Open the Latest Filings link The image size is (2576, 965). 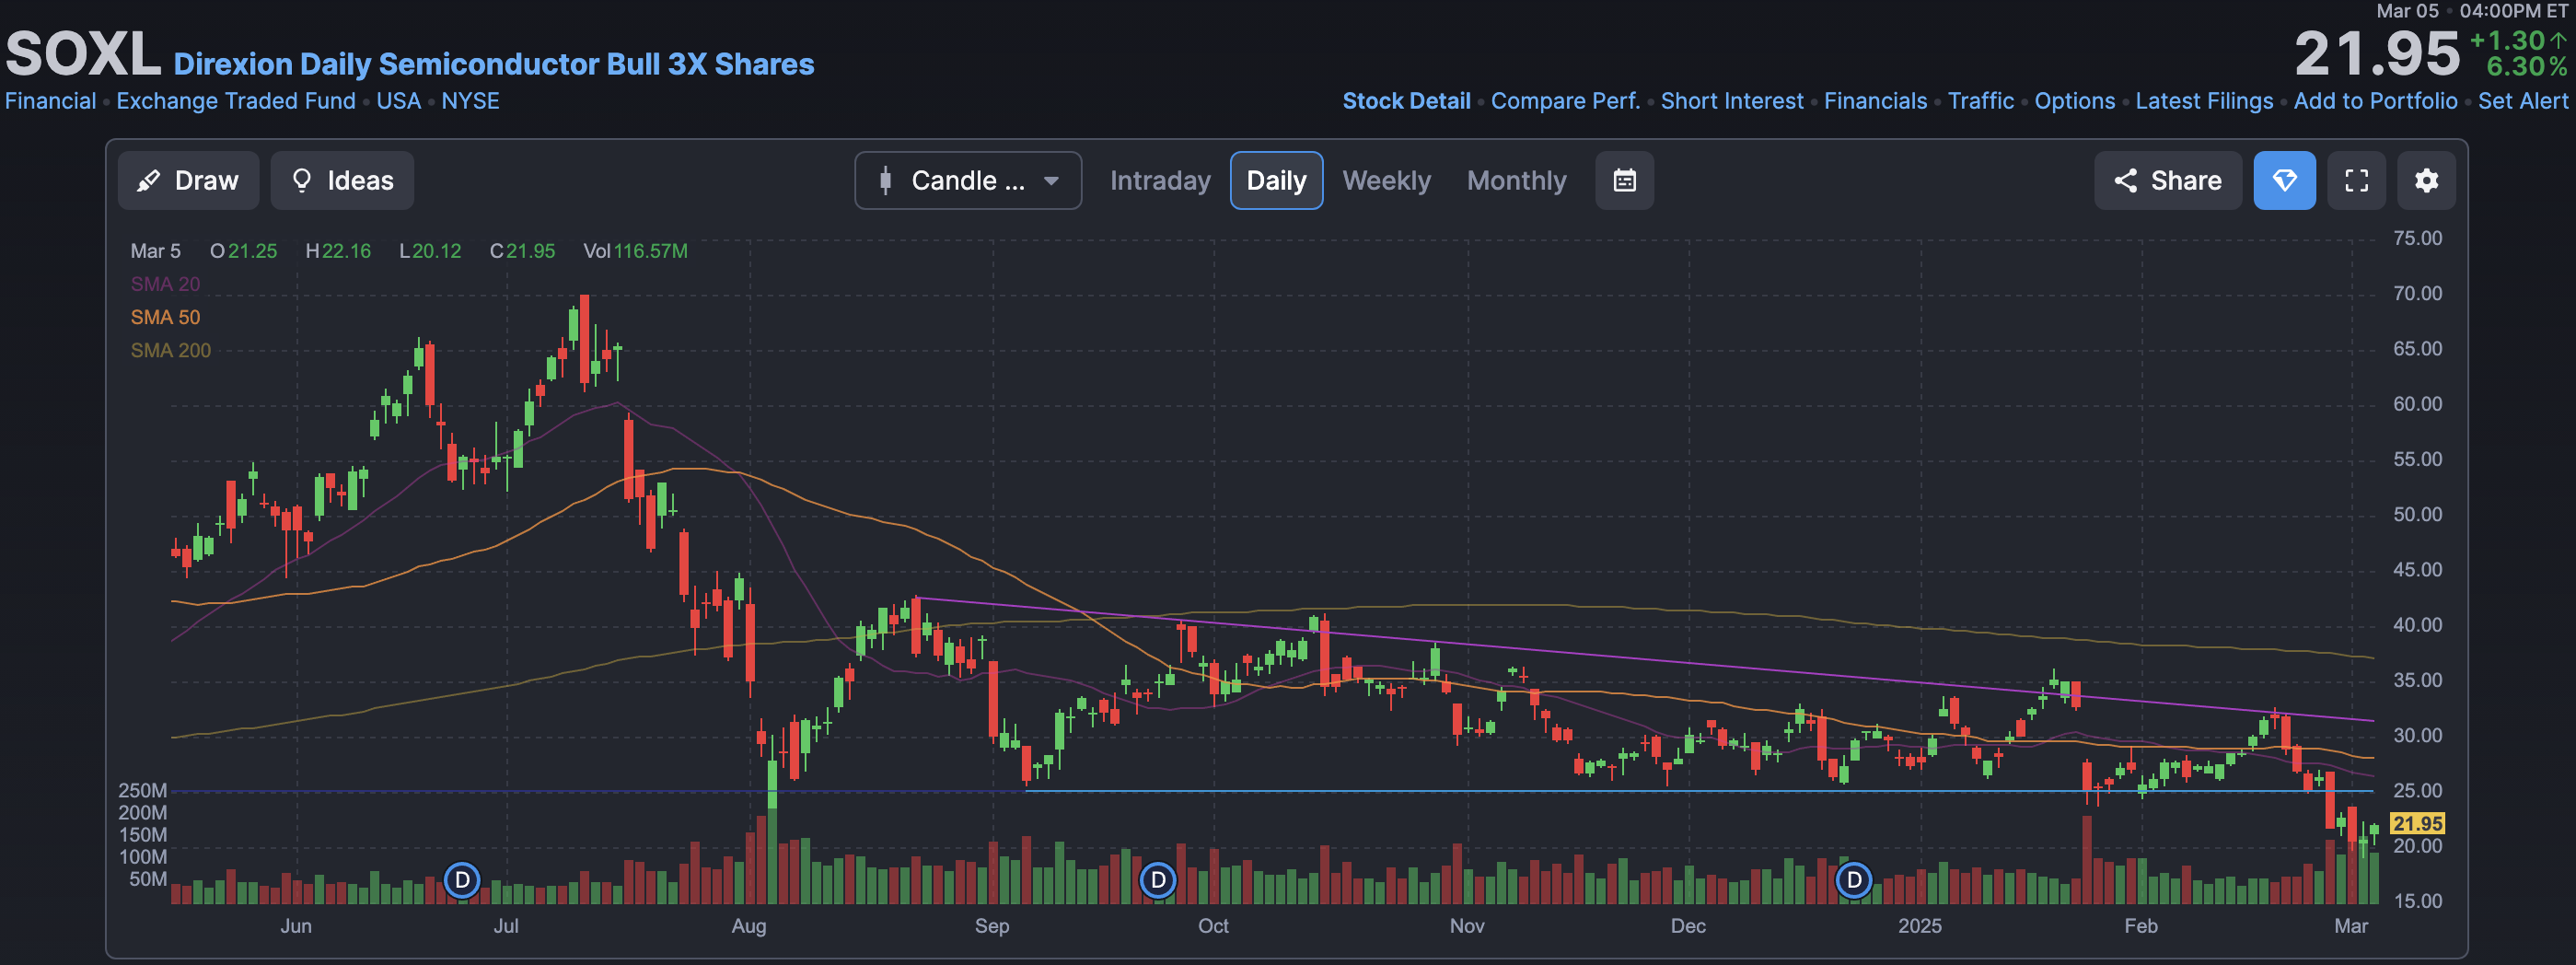click(x=2204, y=101)
